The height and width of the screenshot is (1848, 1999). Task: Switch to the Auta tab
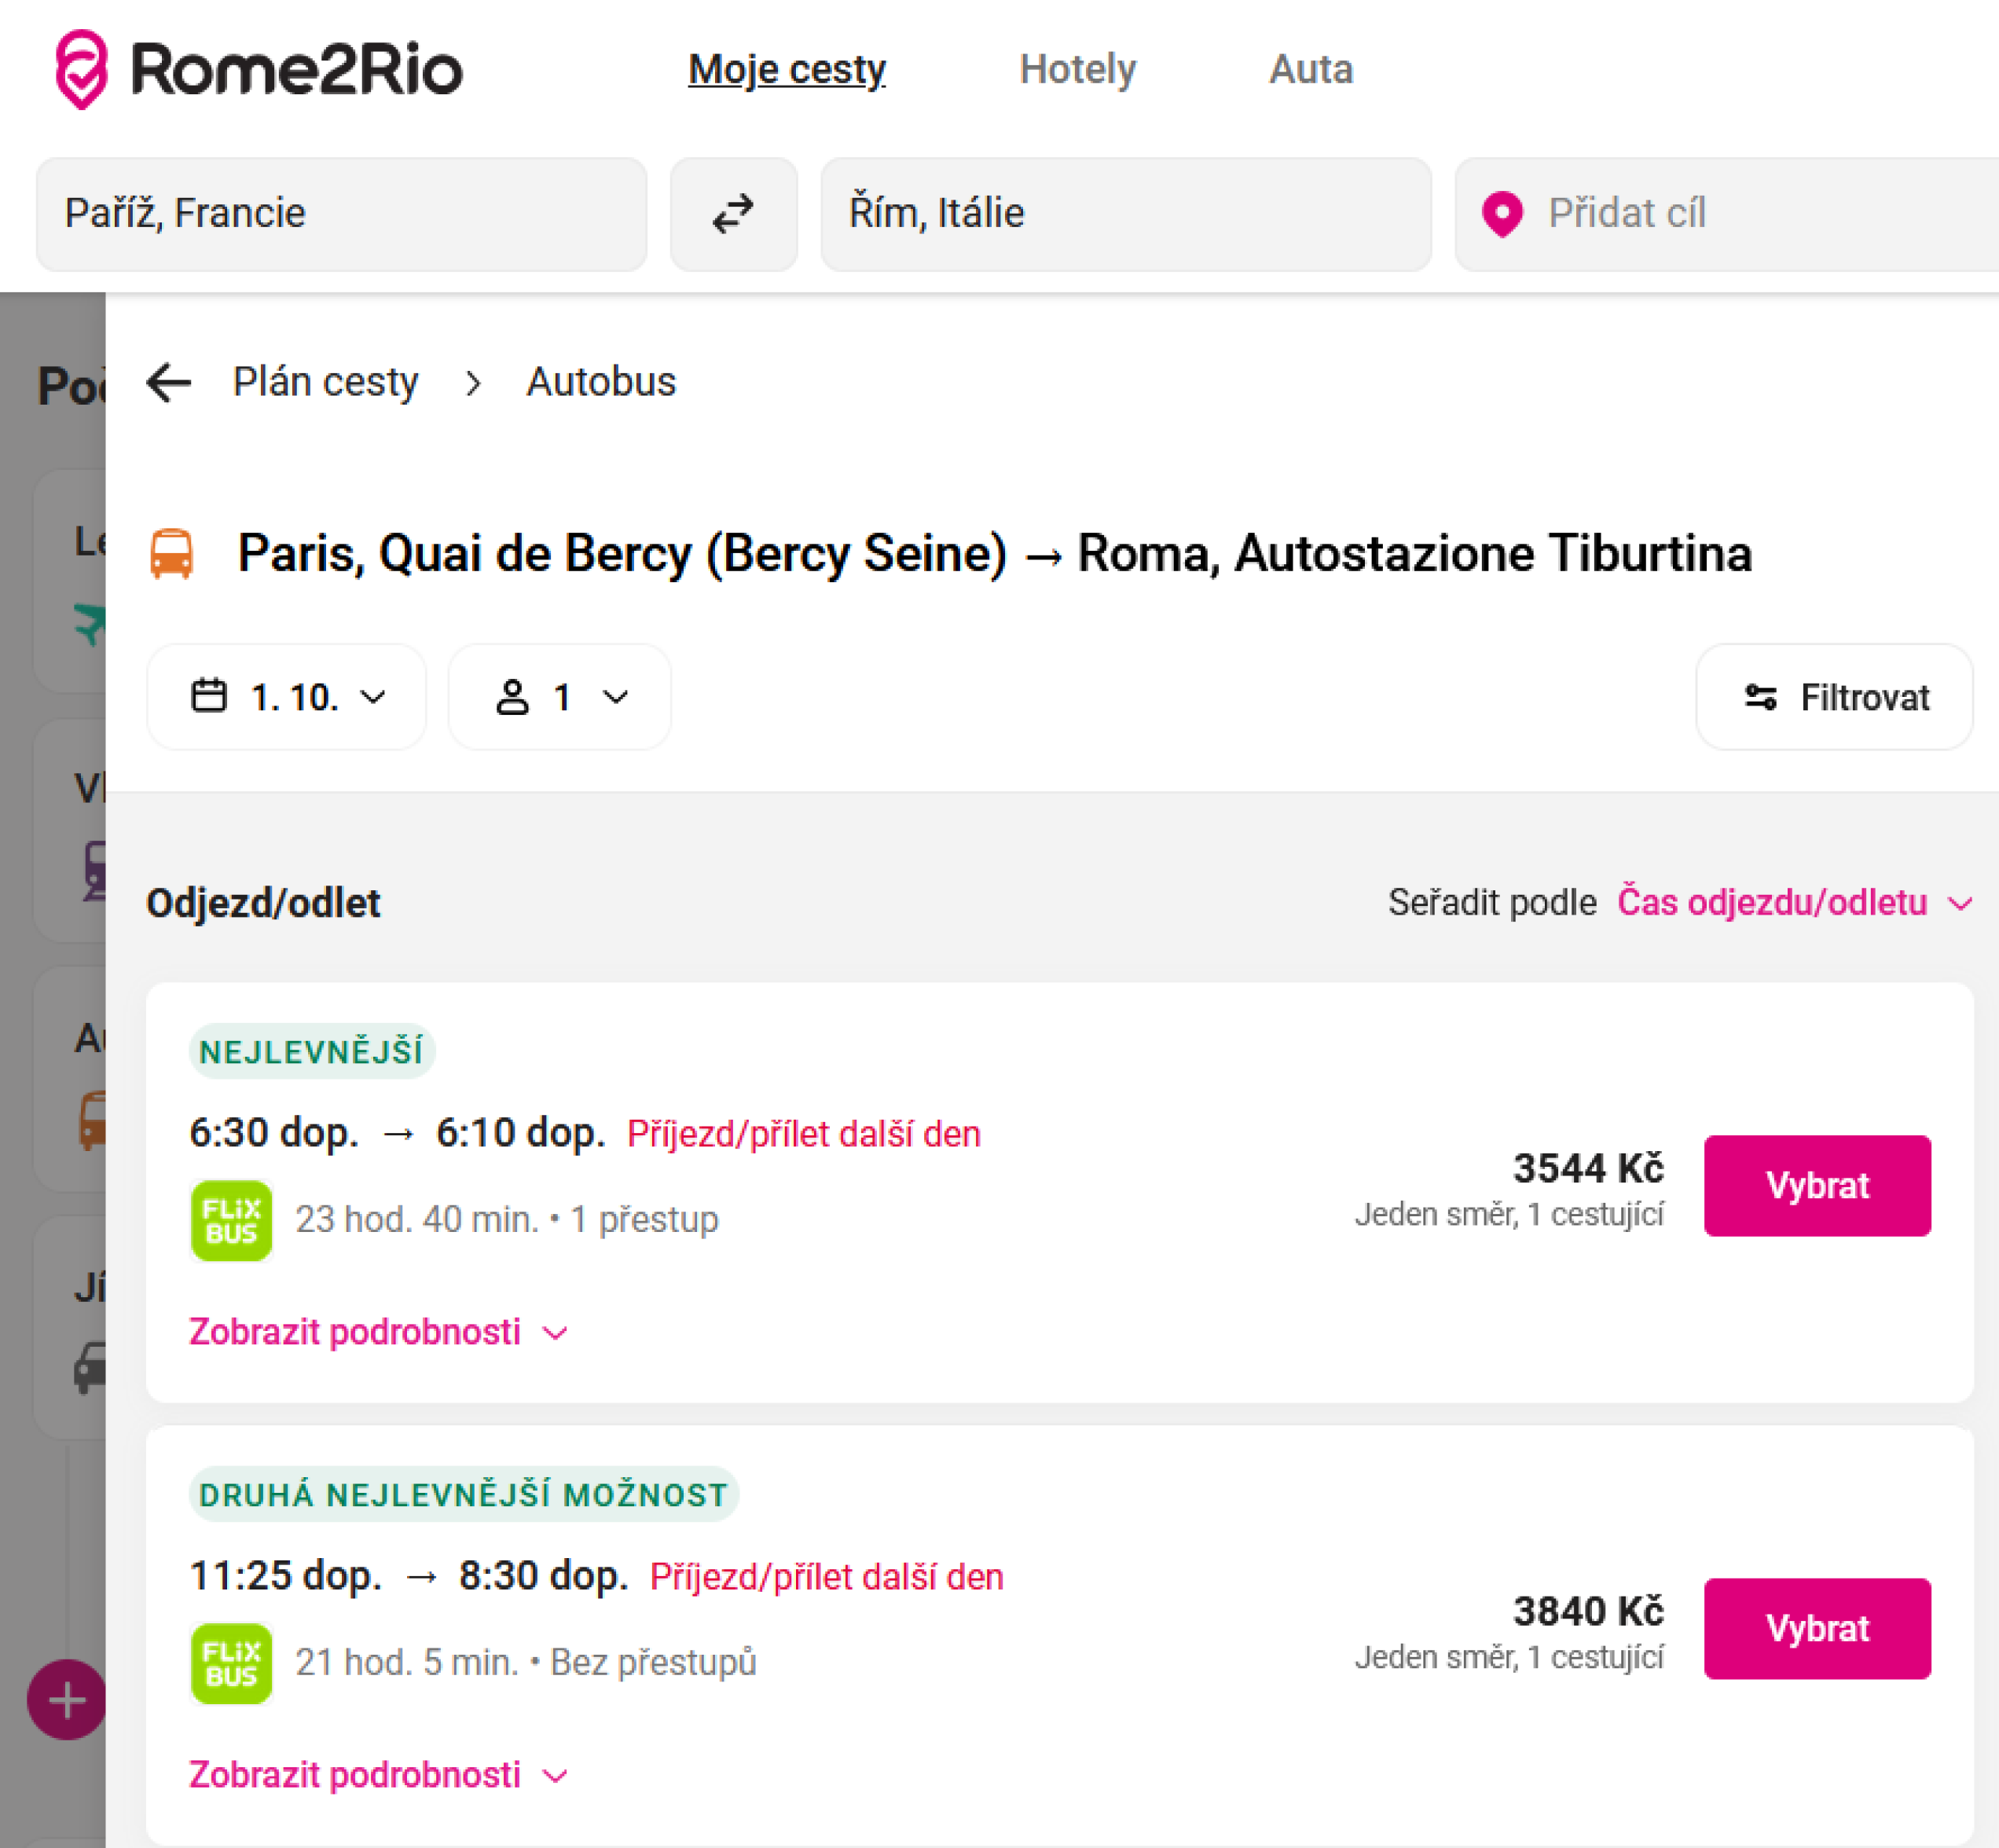tap(1310, 69)
